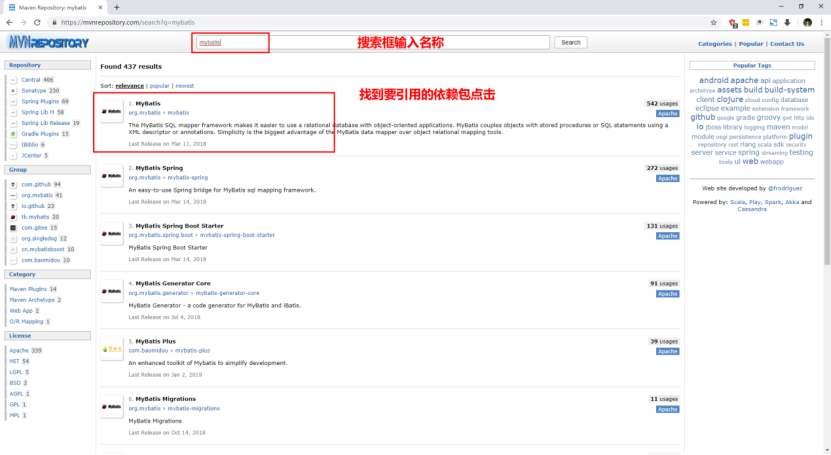Click the search input field
Image resolution: width=831 pixels, height=455 pixels.
coord(371,43)
